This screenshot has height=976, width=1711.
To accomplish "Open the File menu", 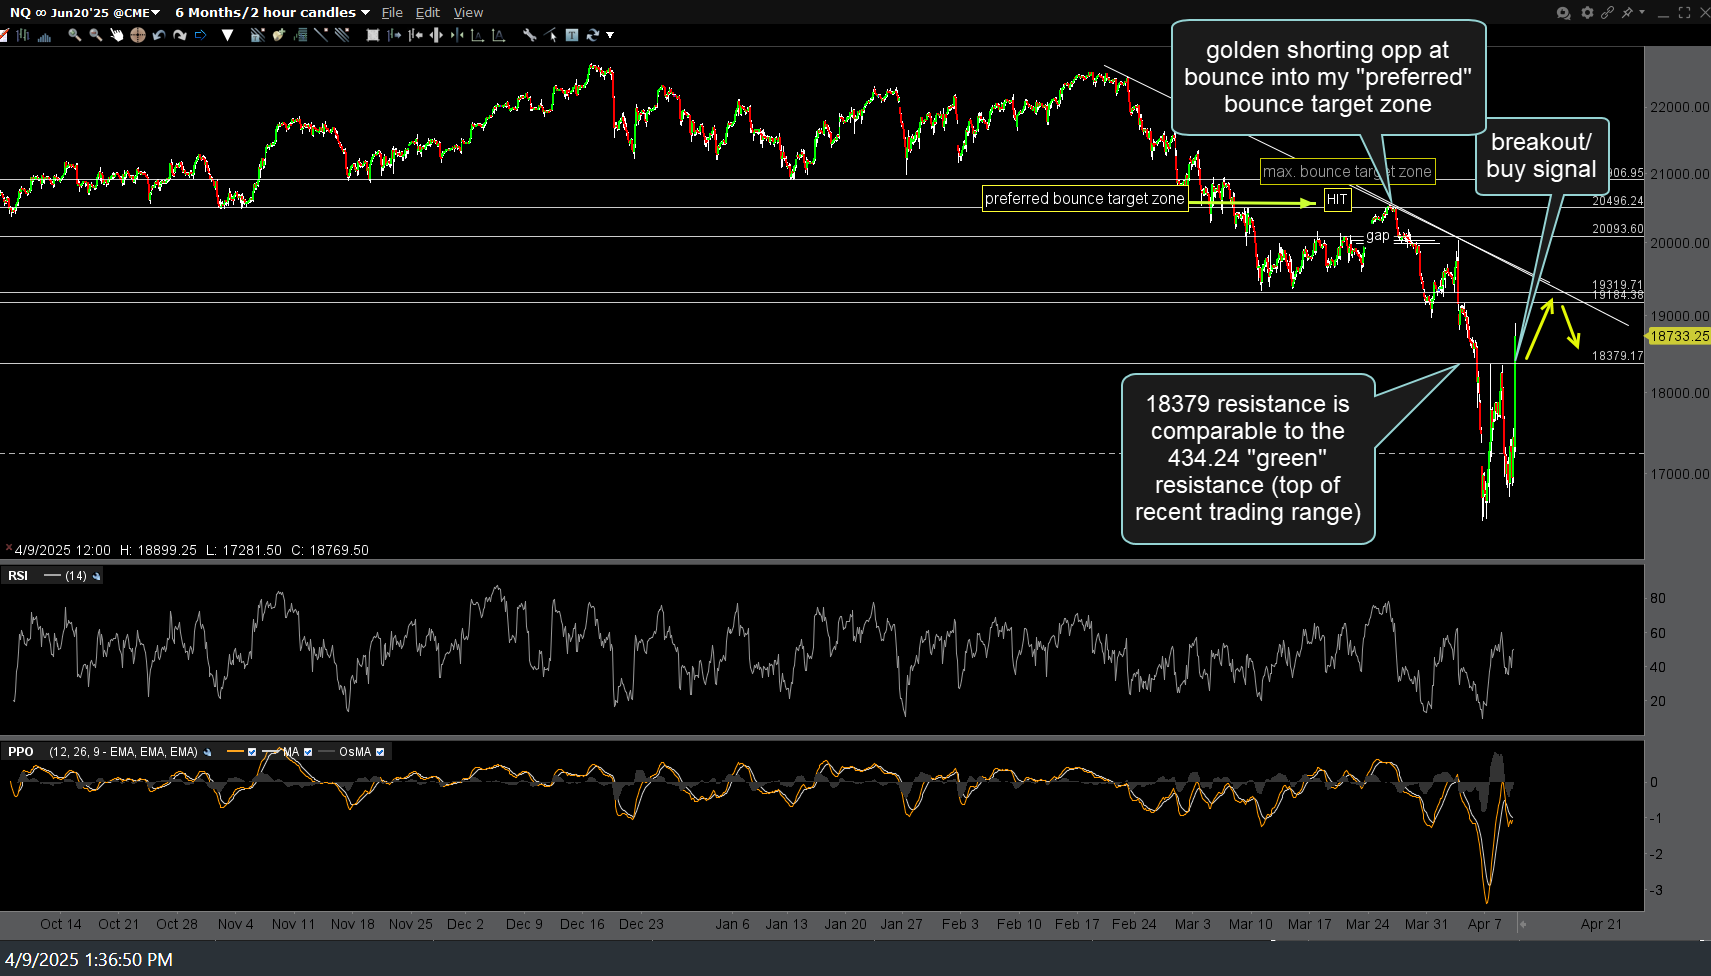I will pos(392,13).
